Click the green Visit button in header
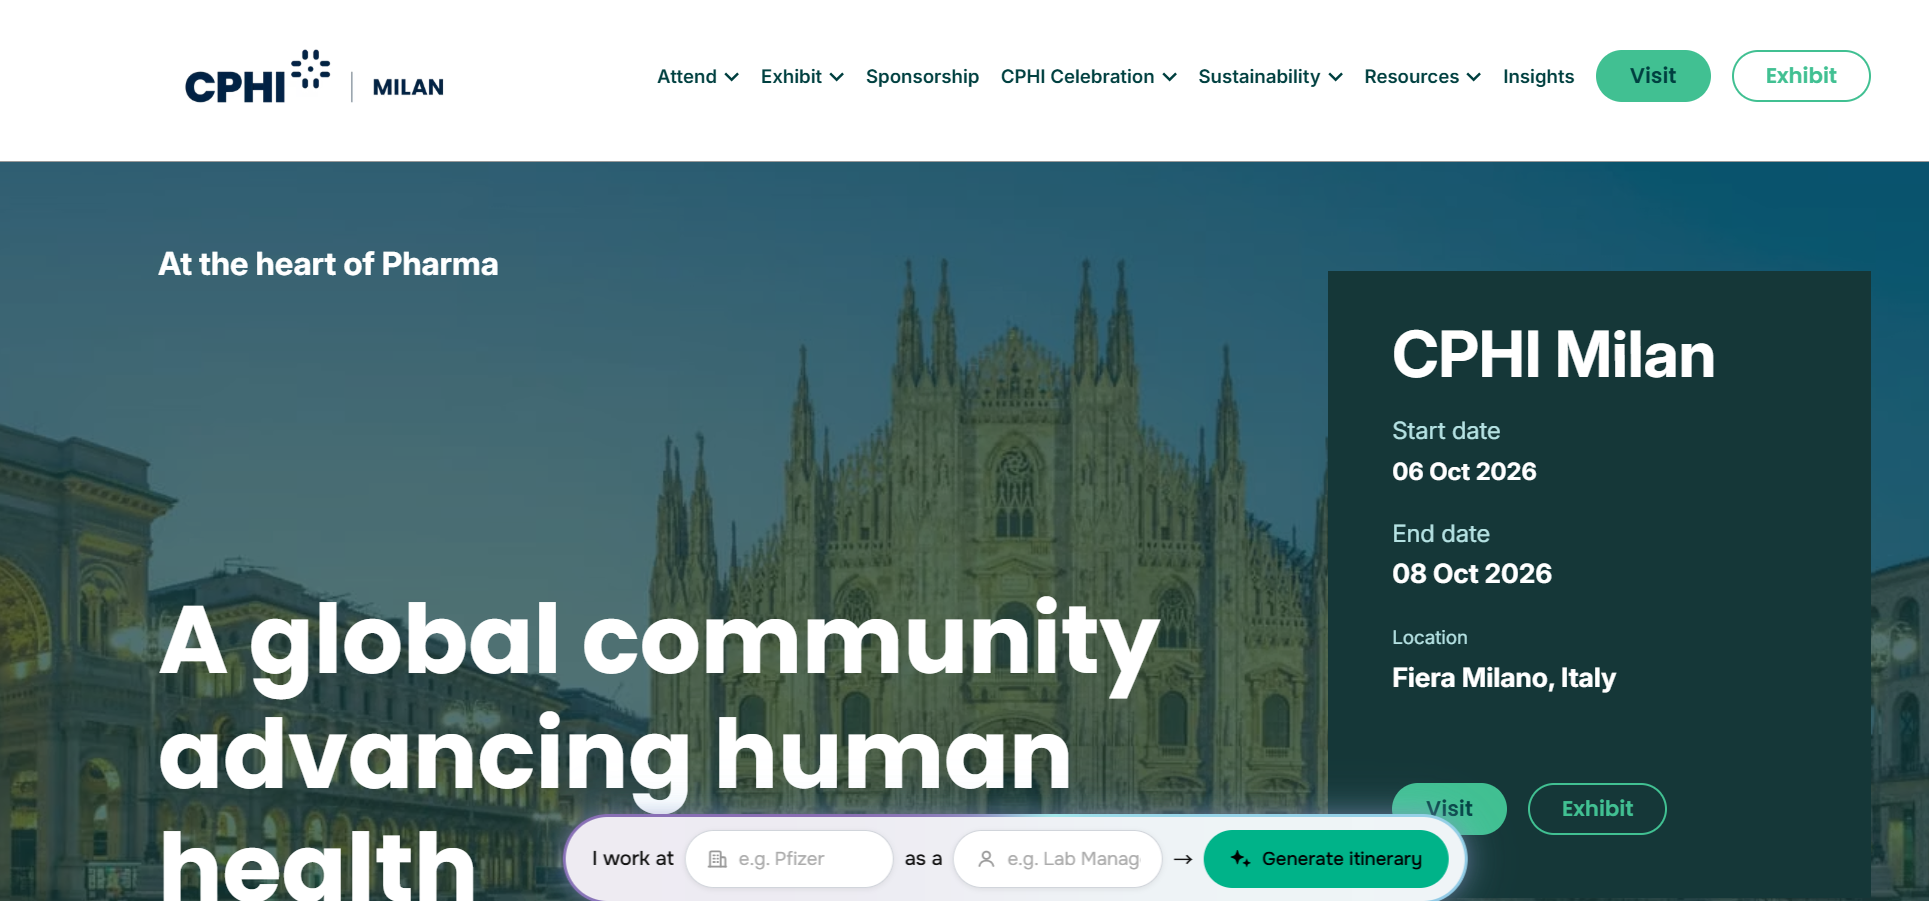1929x901 pixels. coord(1653,76)
